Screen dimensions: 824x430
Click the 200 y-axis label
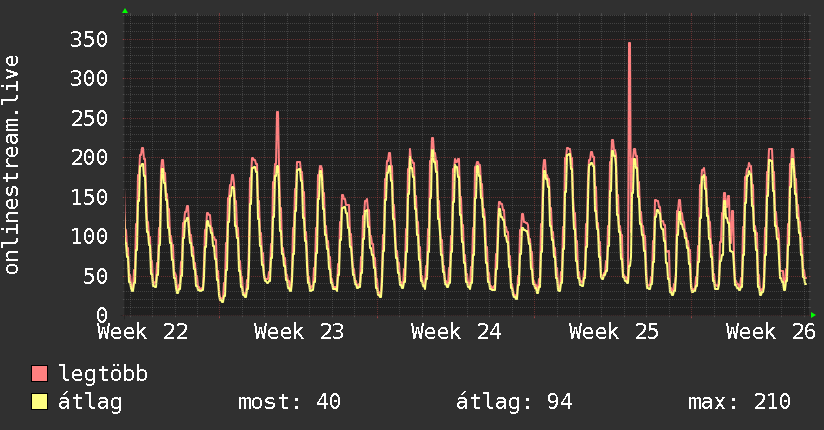click(x=89, y=157)
